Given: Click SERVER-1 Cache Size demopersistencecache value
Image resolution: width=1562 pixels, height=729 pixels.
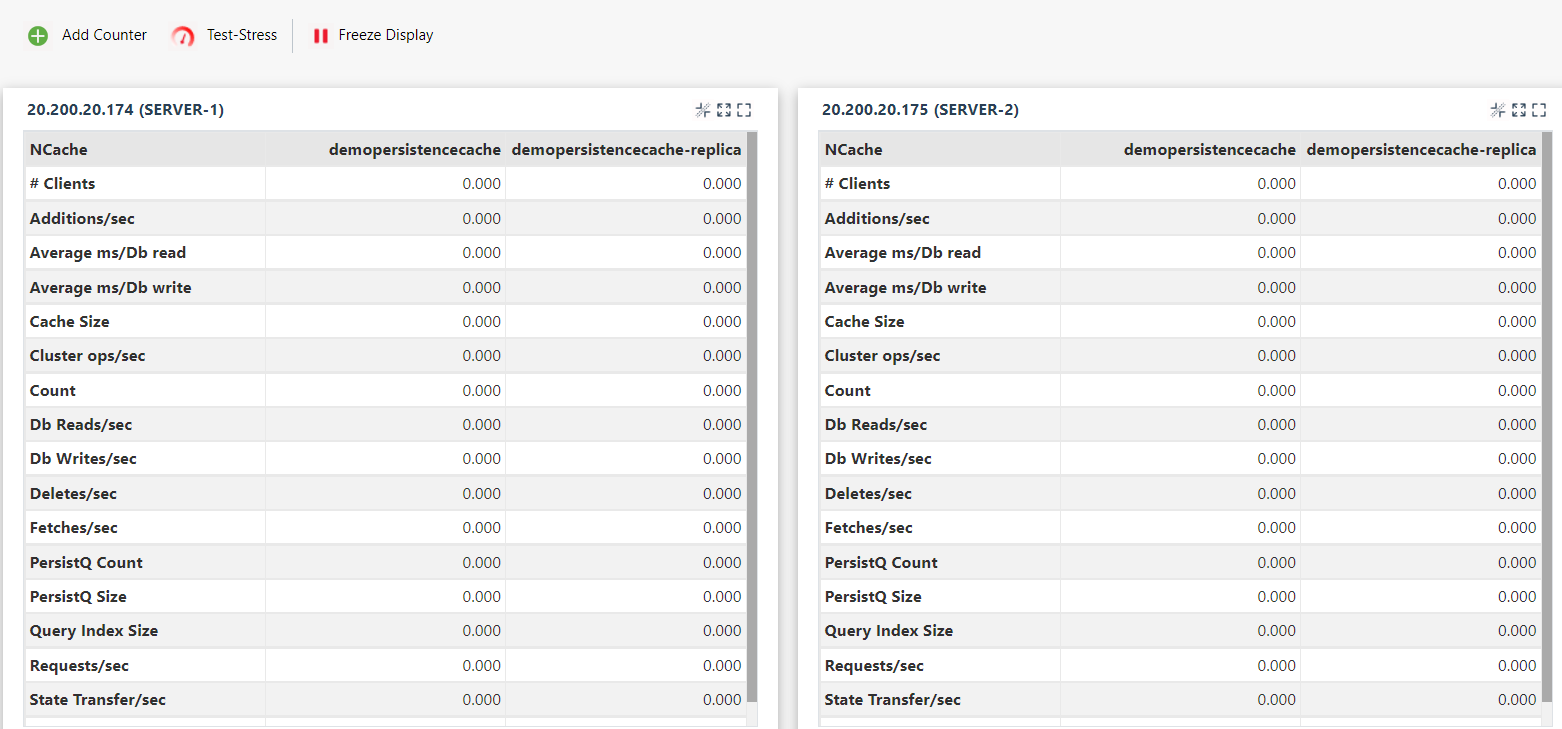Looking at the screenshot, I should pyautogui.click(x=482, y=322).
